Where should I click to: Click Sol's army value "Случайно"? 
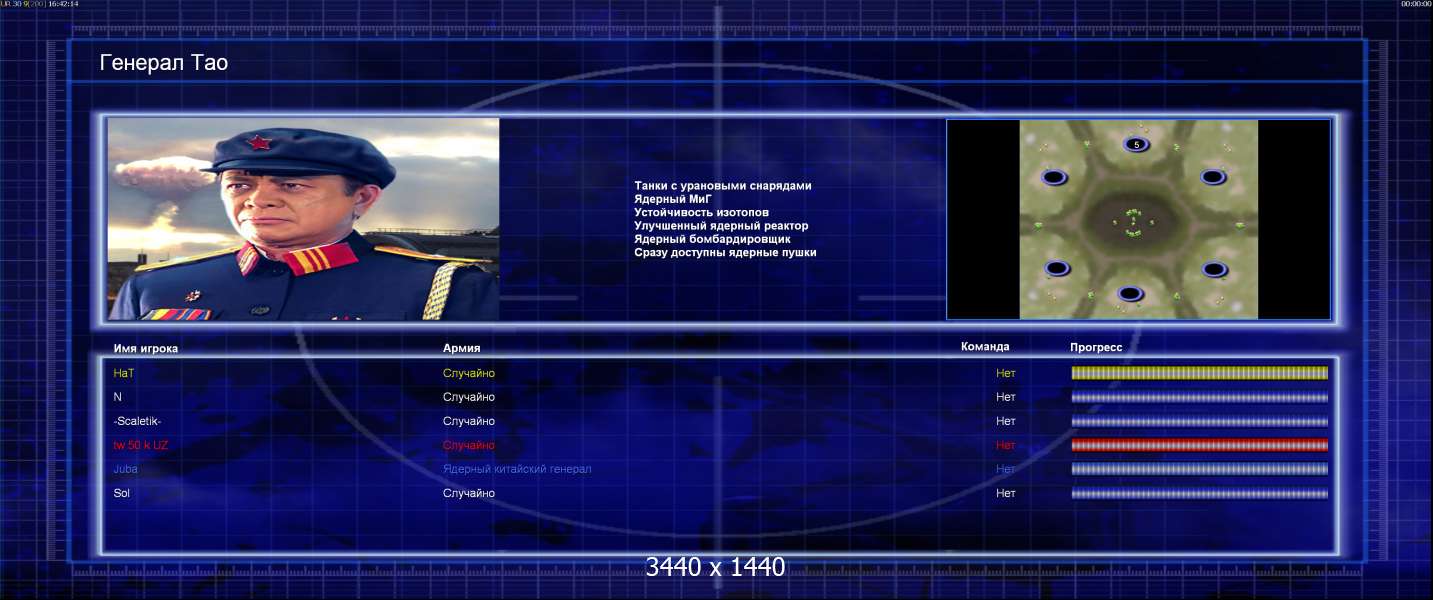(469, 493)
